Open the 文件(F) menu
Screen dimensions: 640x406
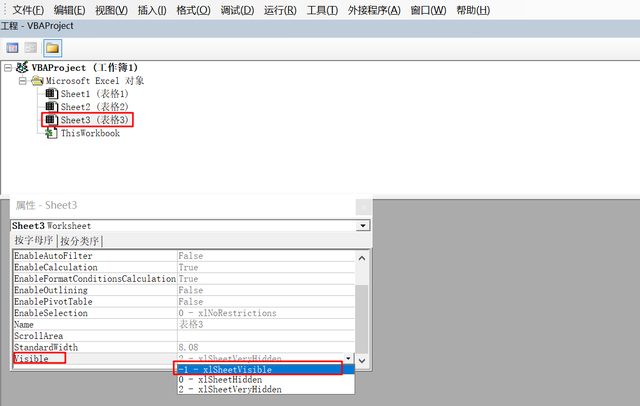(x=28, y=10)
